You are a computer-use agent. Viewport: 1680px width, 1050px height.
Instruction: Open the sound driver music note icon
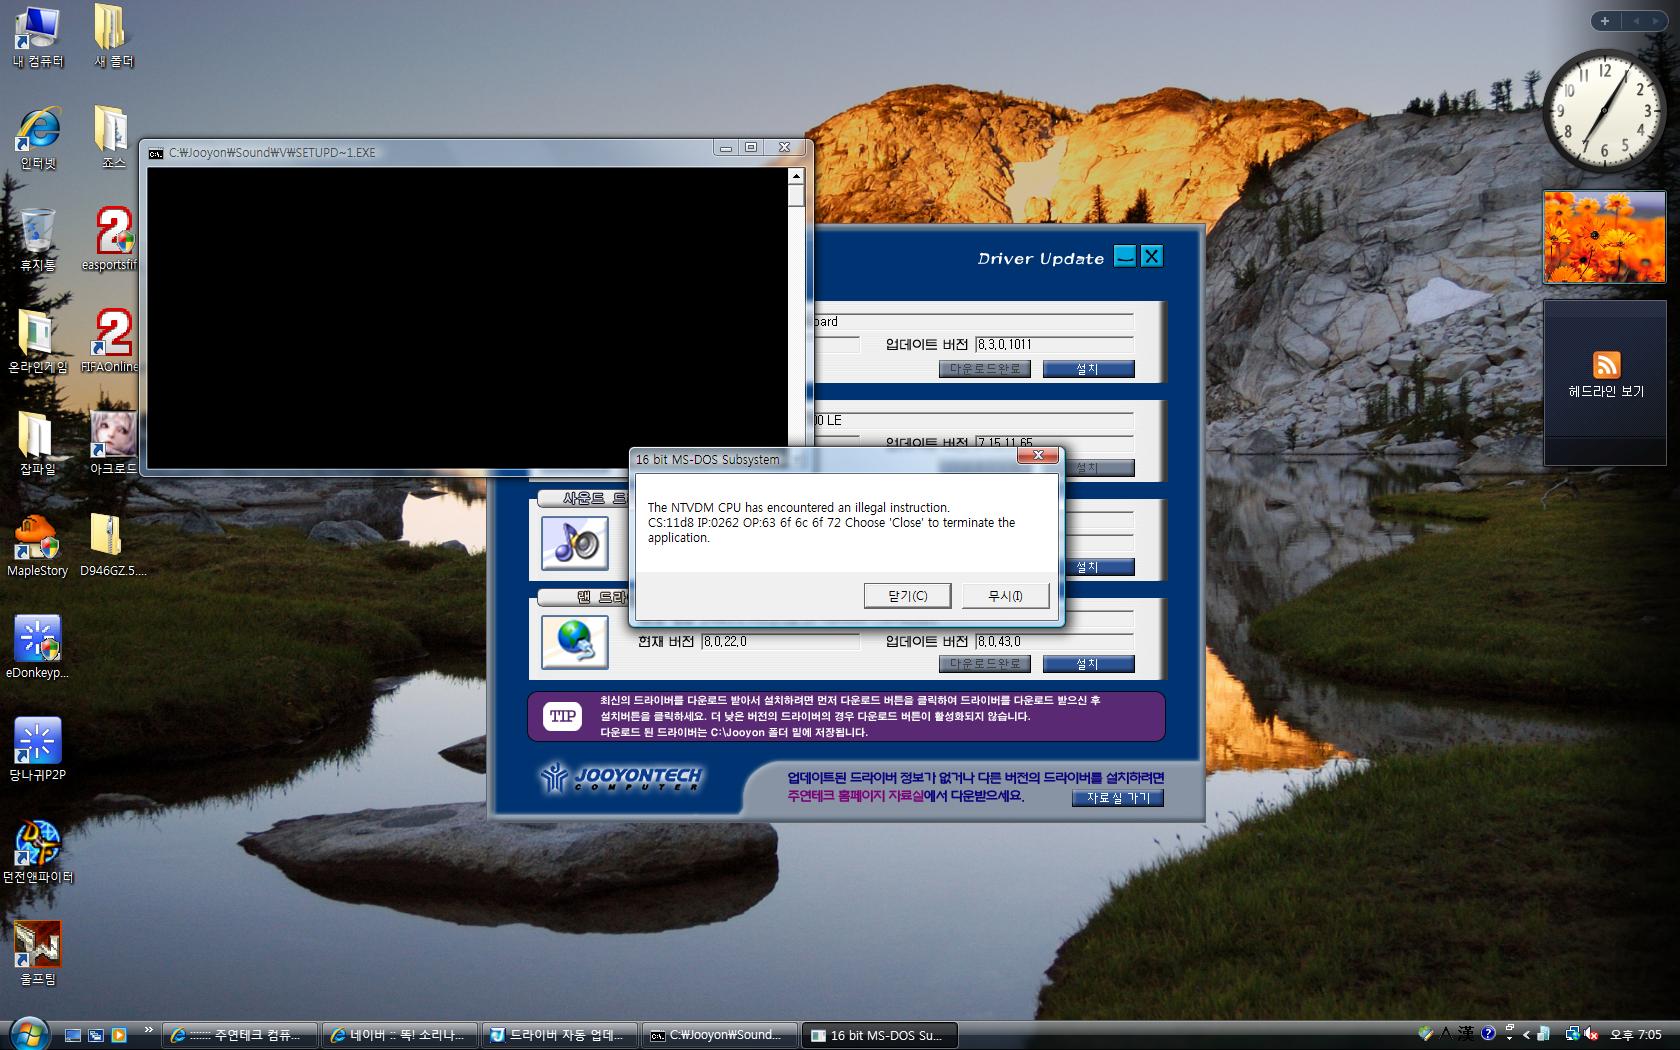(x=574, y=543)
